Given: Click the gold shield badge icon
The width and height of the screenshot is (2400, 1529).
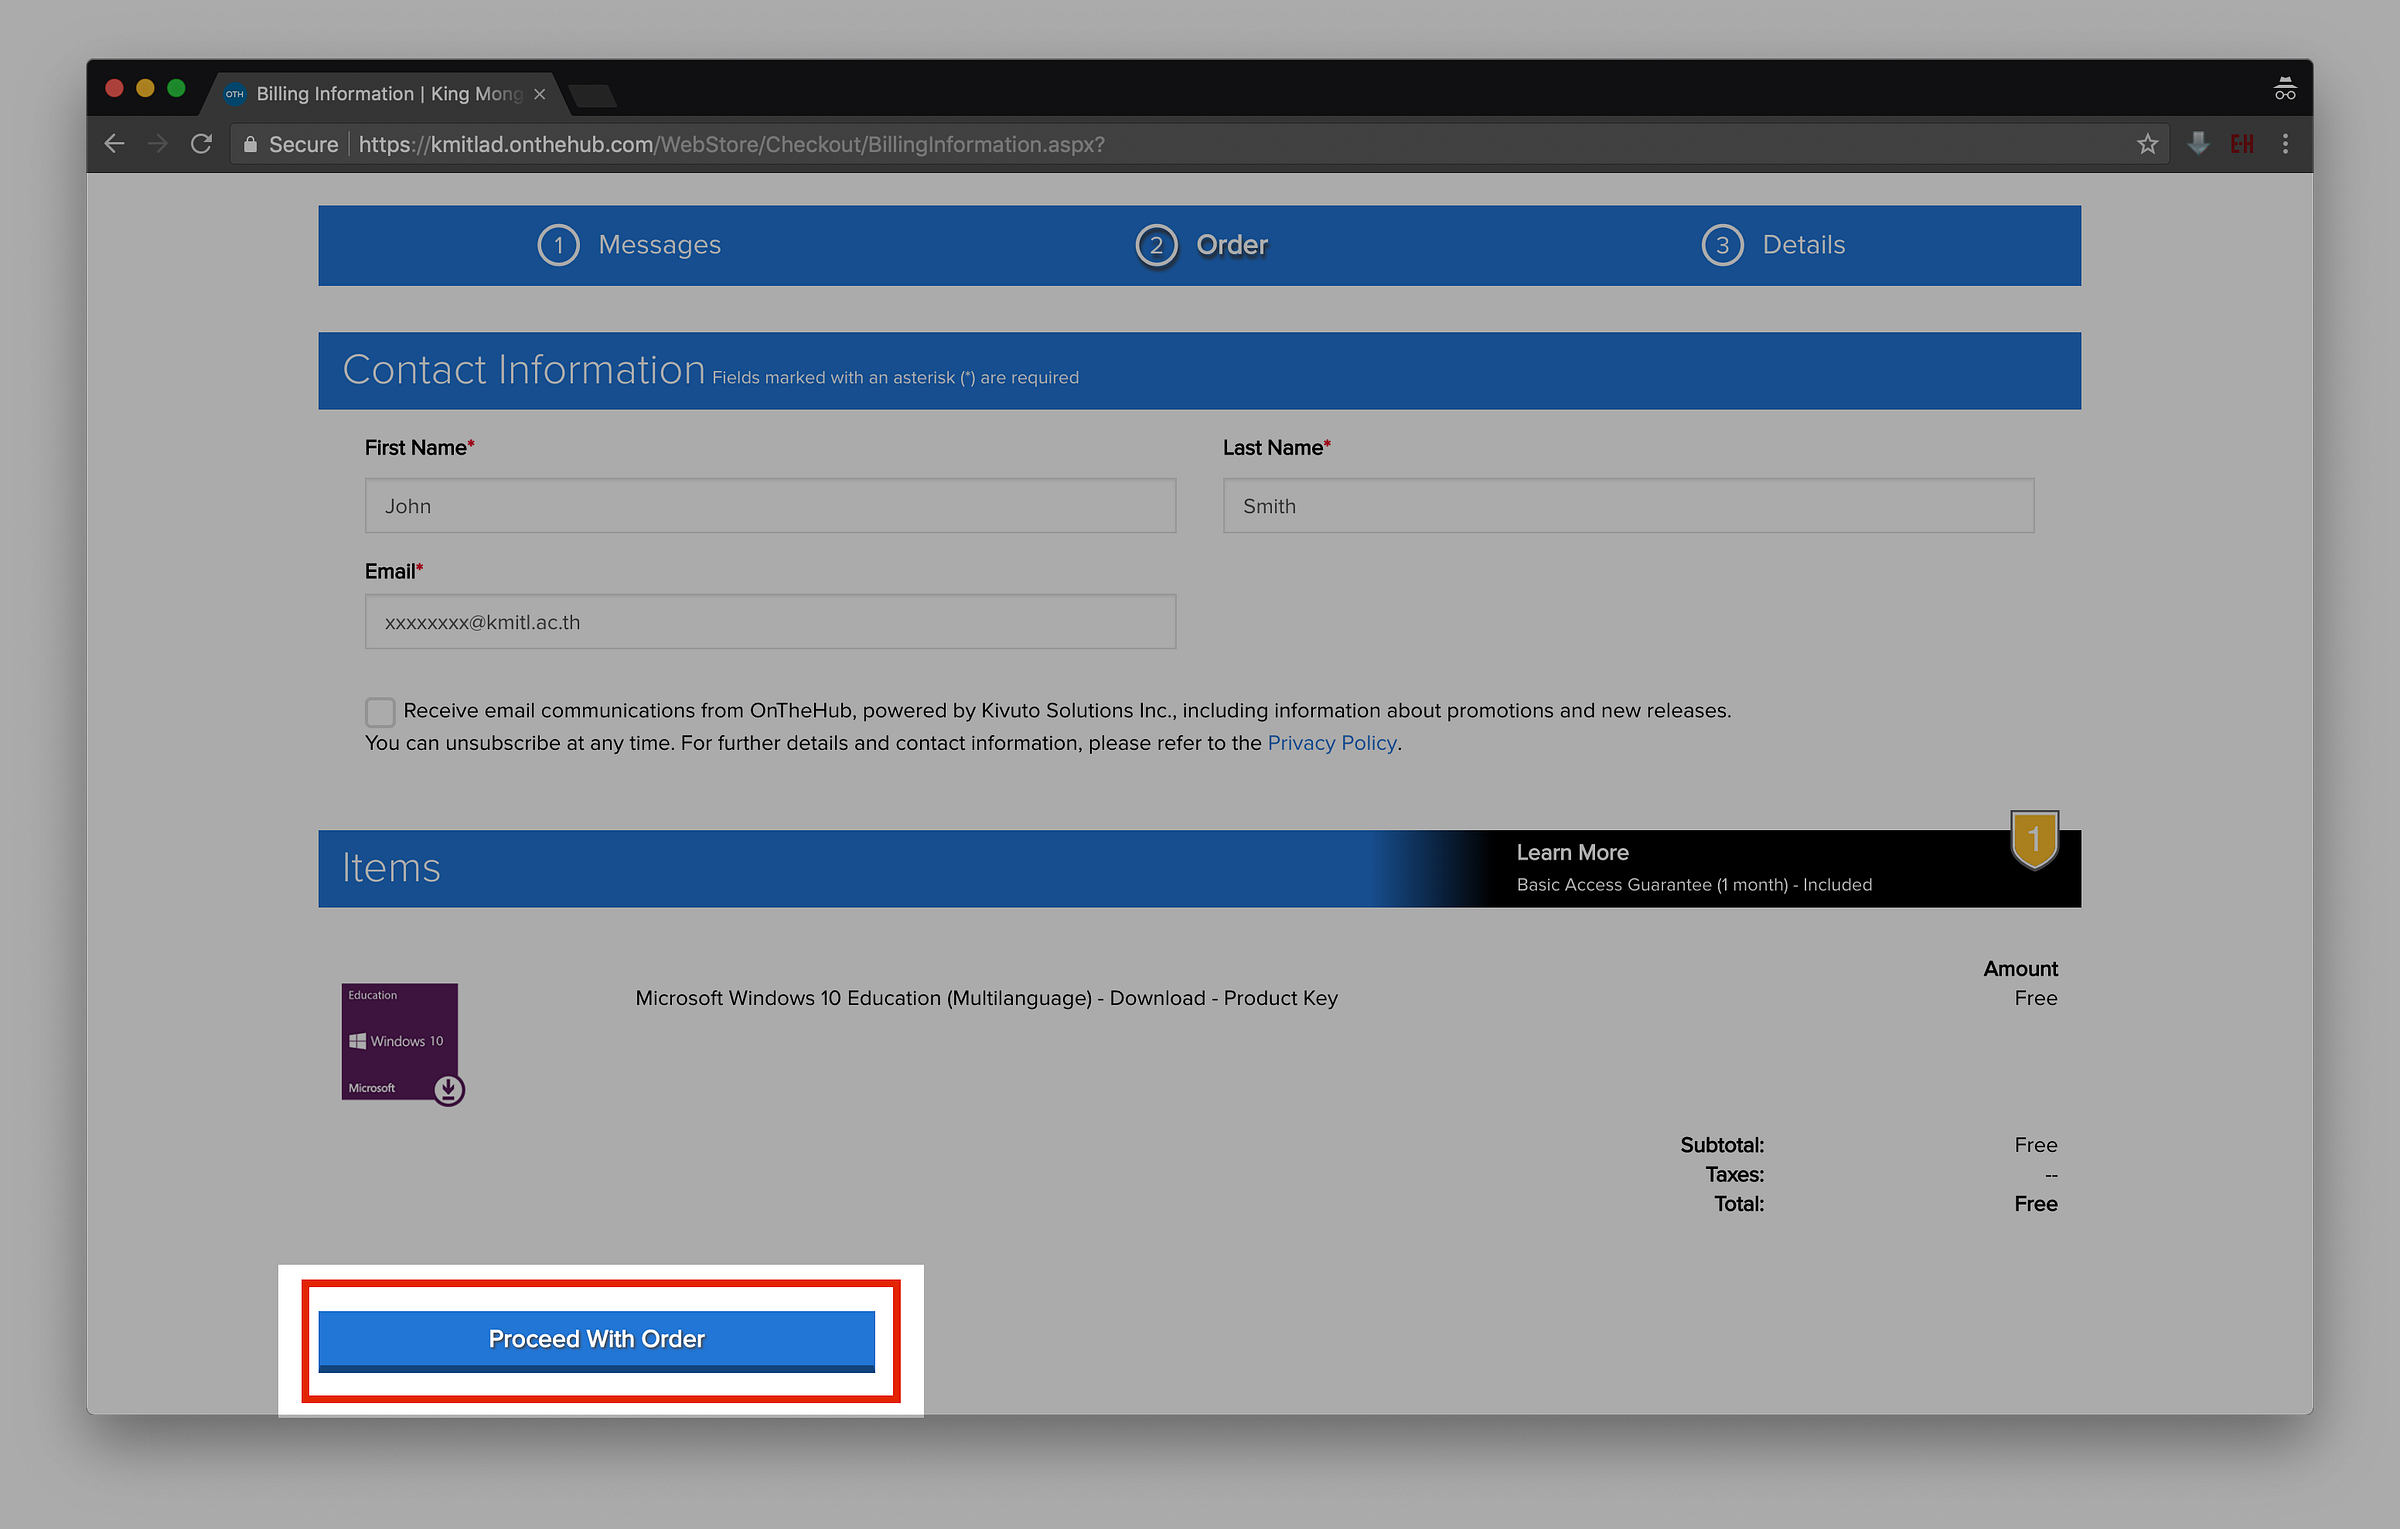Looking at the screenshot, I should [x=2034, y=840].
